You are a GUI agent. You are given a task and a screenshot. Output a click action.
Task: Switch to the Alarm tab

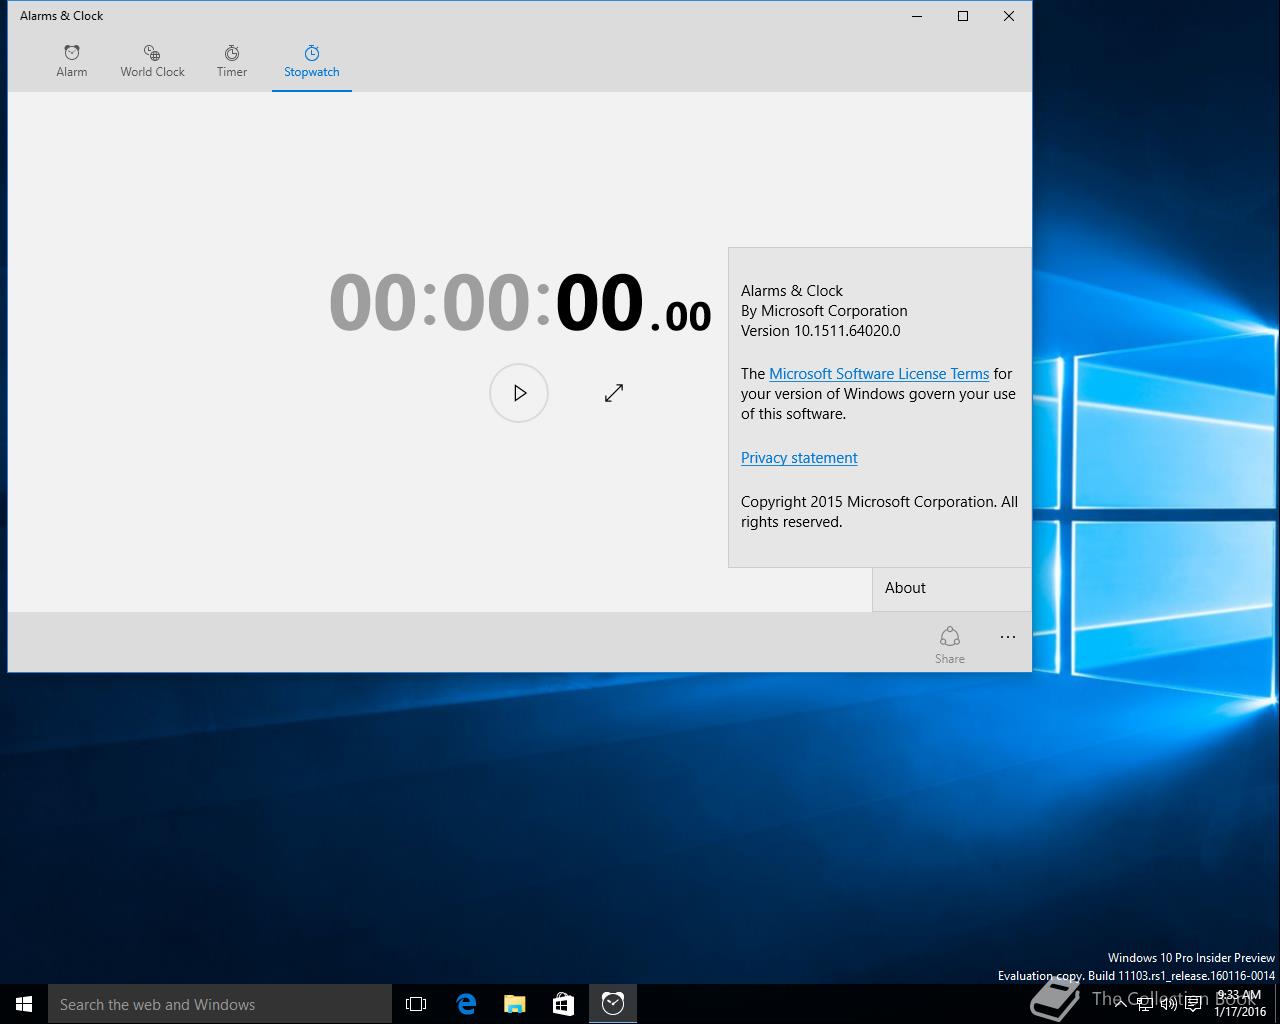[x=72, y=61]
